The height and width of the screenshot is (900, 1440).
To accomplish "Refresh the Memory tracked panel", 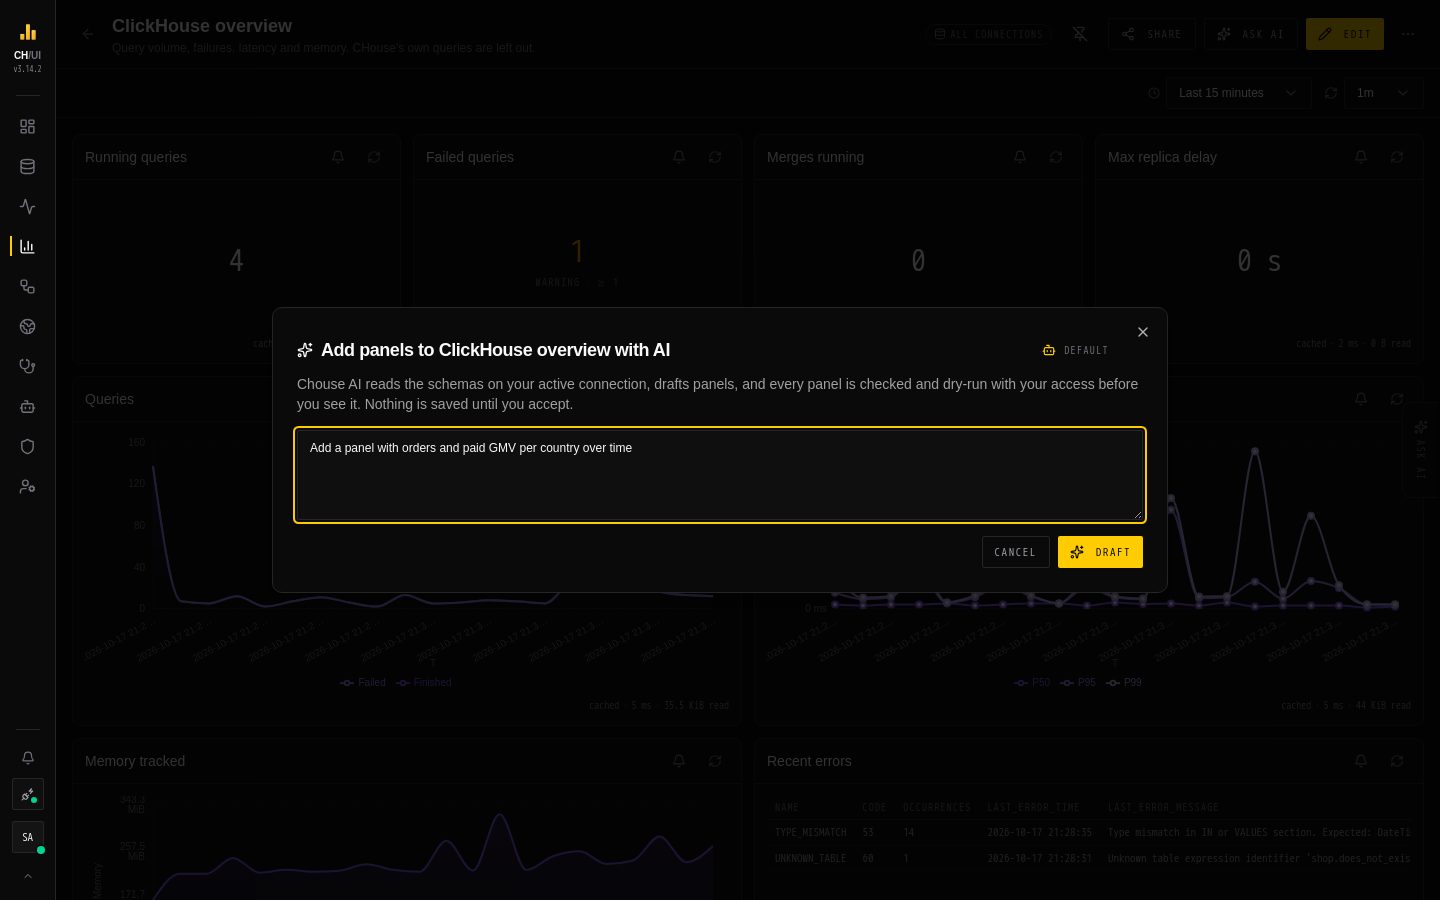I will (x=715, y=761).
